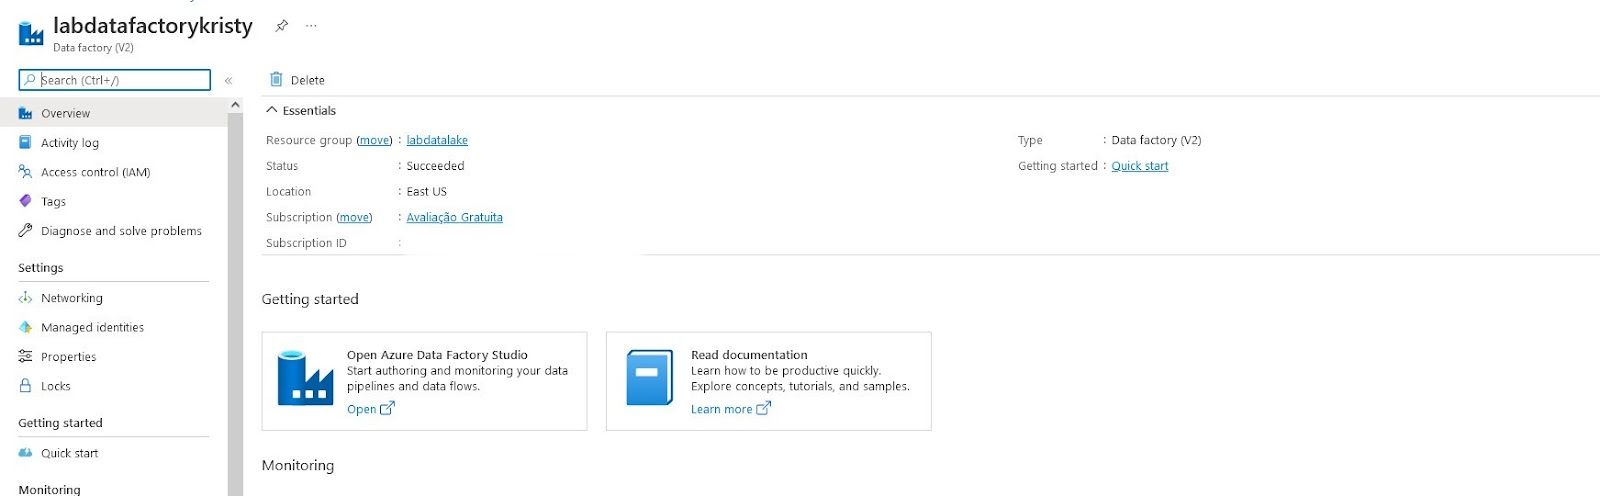The image size is (1600, 496).
Task: Click the Azure Data Factory Studio icon
Action: pos(305,378)
